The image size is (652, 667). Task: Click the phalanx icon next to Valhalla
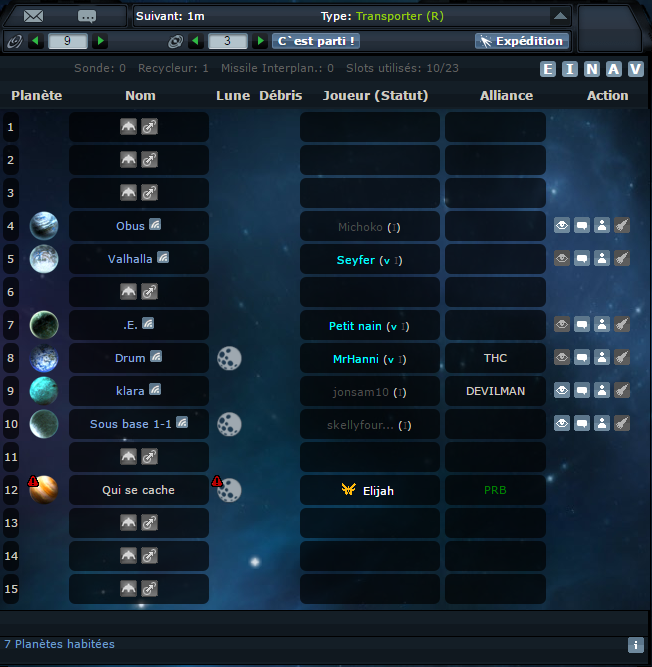(163, 257)
